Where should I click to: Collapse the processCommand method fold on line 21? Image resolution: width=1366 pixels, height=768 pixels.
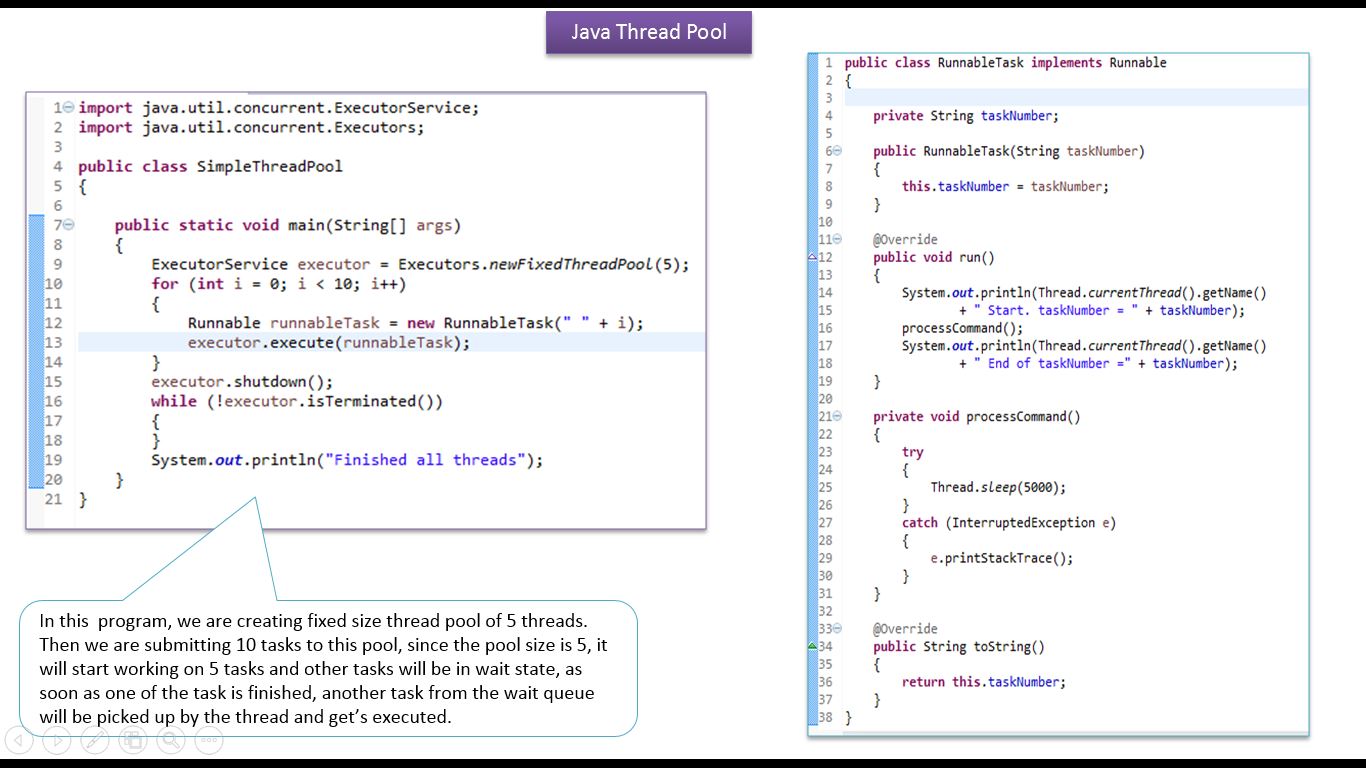(x=838, y=416)
